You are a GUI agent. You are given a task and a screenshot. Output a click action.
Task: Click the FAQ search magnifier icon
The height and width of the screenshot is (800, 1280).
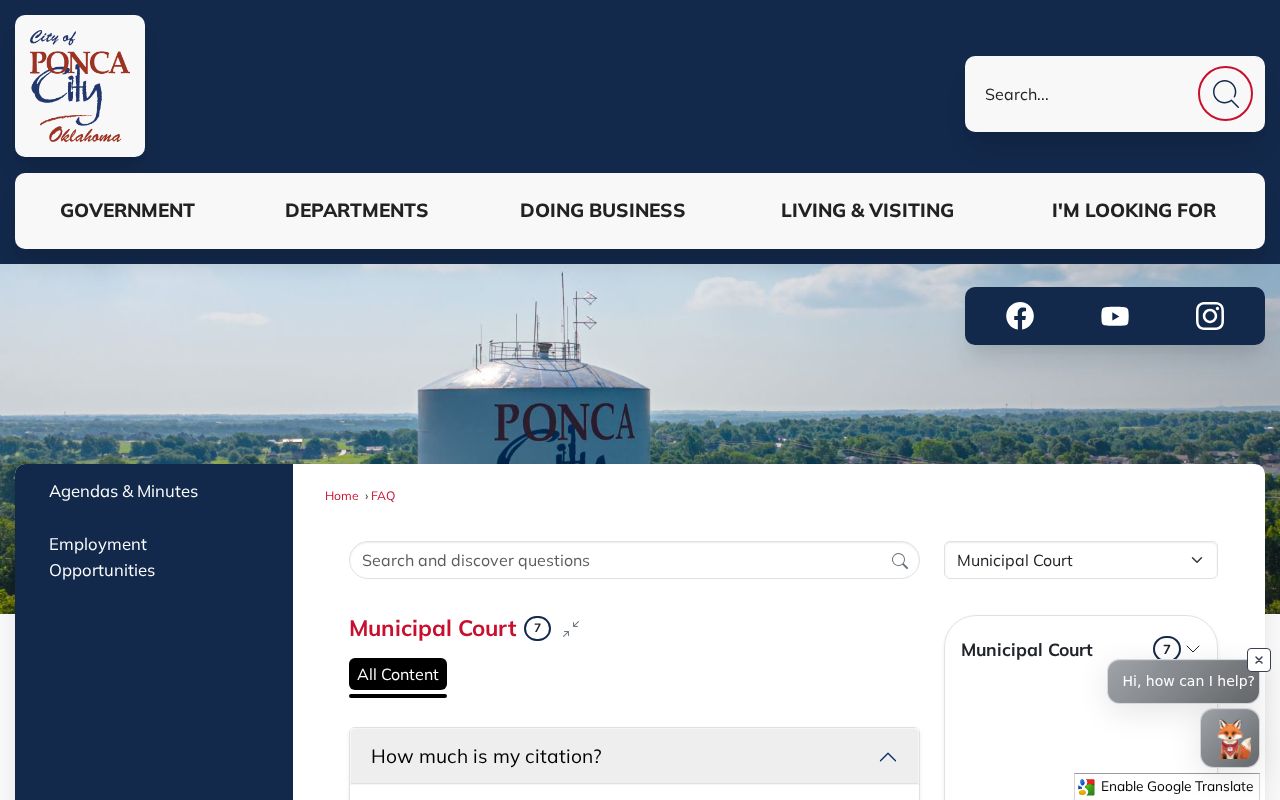tap(900, 561)
